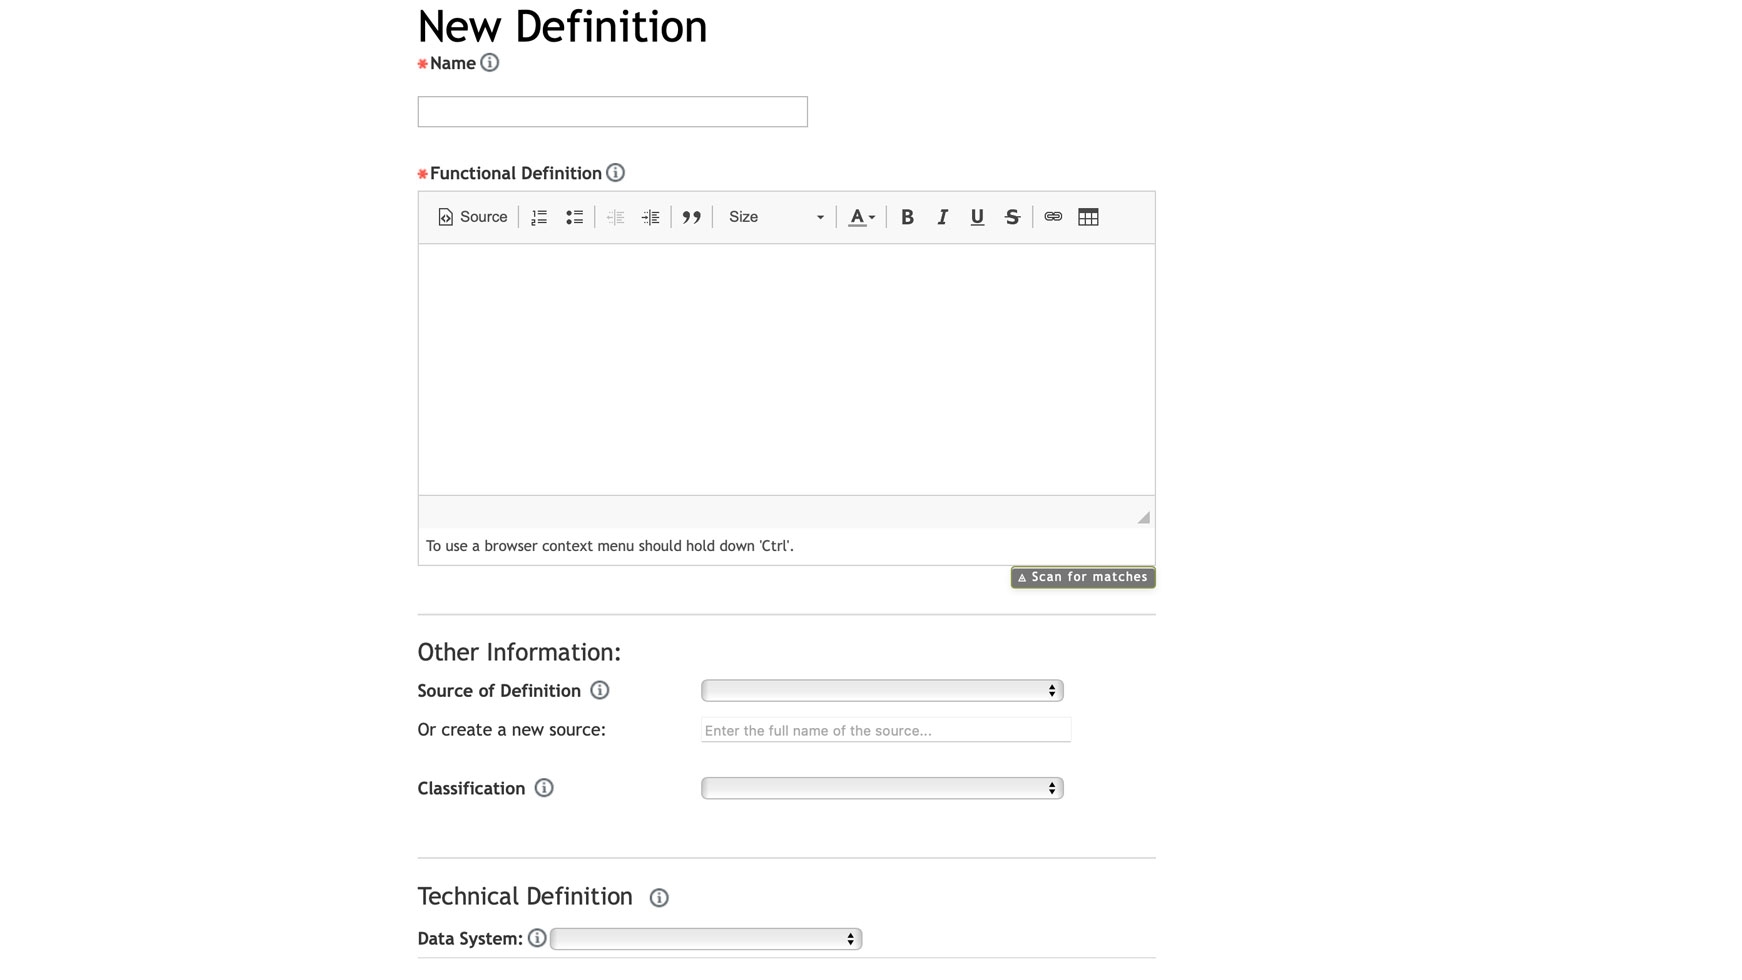Viewport: 1742px width, 980px height.
Task: Expand the Source of Definition dropdown
Action: (882, 691)
